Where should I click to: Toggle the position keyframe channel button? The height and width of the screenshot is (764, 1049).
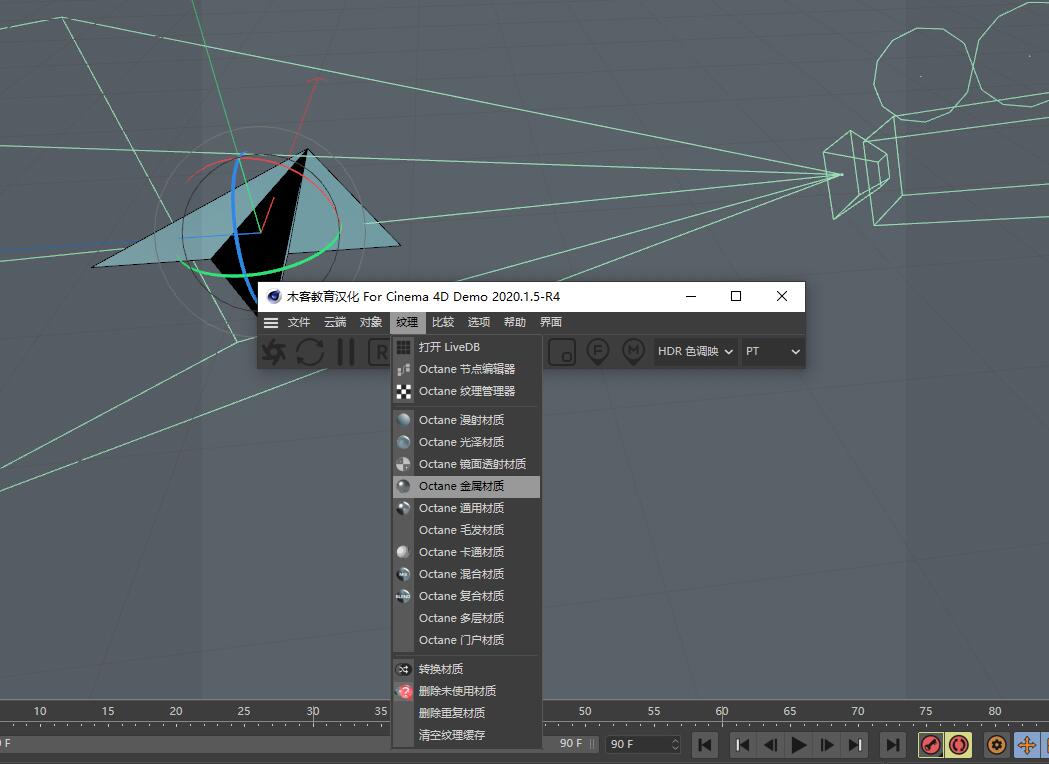click(x=1026, y=745)
